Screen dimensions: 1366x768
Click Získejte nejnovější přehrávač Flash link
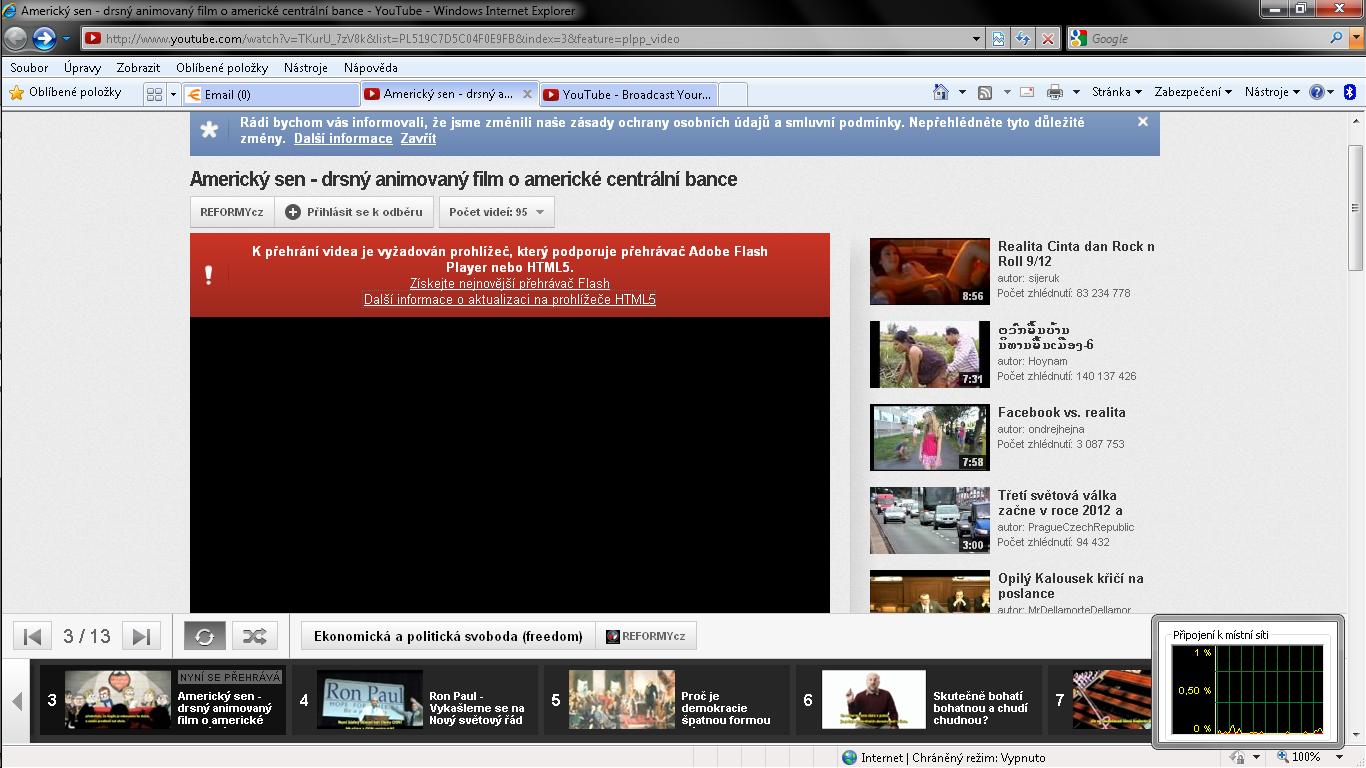tap(510, 284)
